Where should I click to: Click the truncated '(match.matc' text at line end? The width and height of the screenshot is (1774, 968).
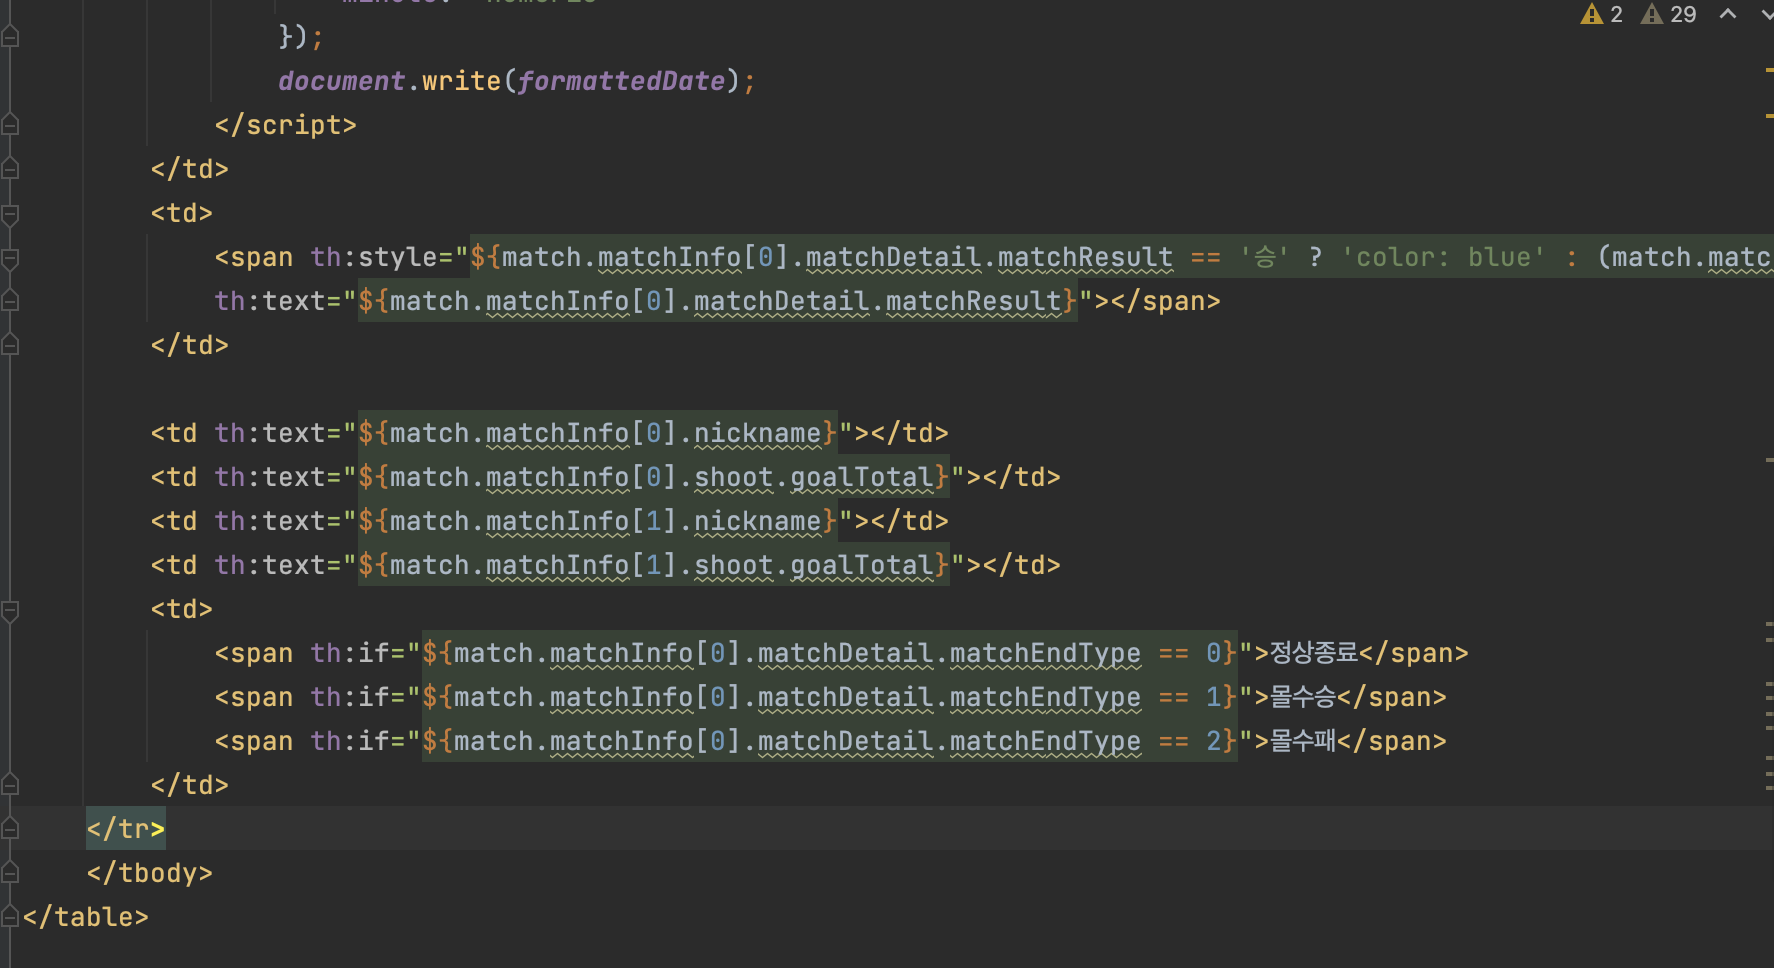[x=1685, y=257]
